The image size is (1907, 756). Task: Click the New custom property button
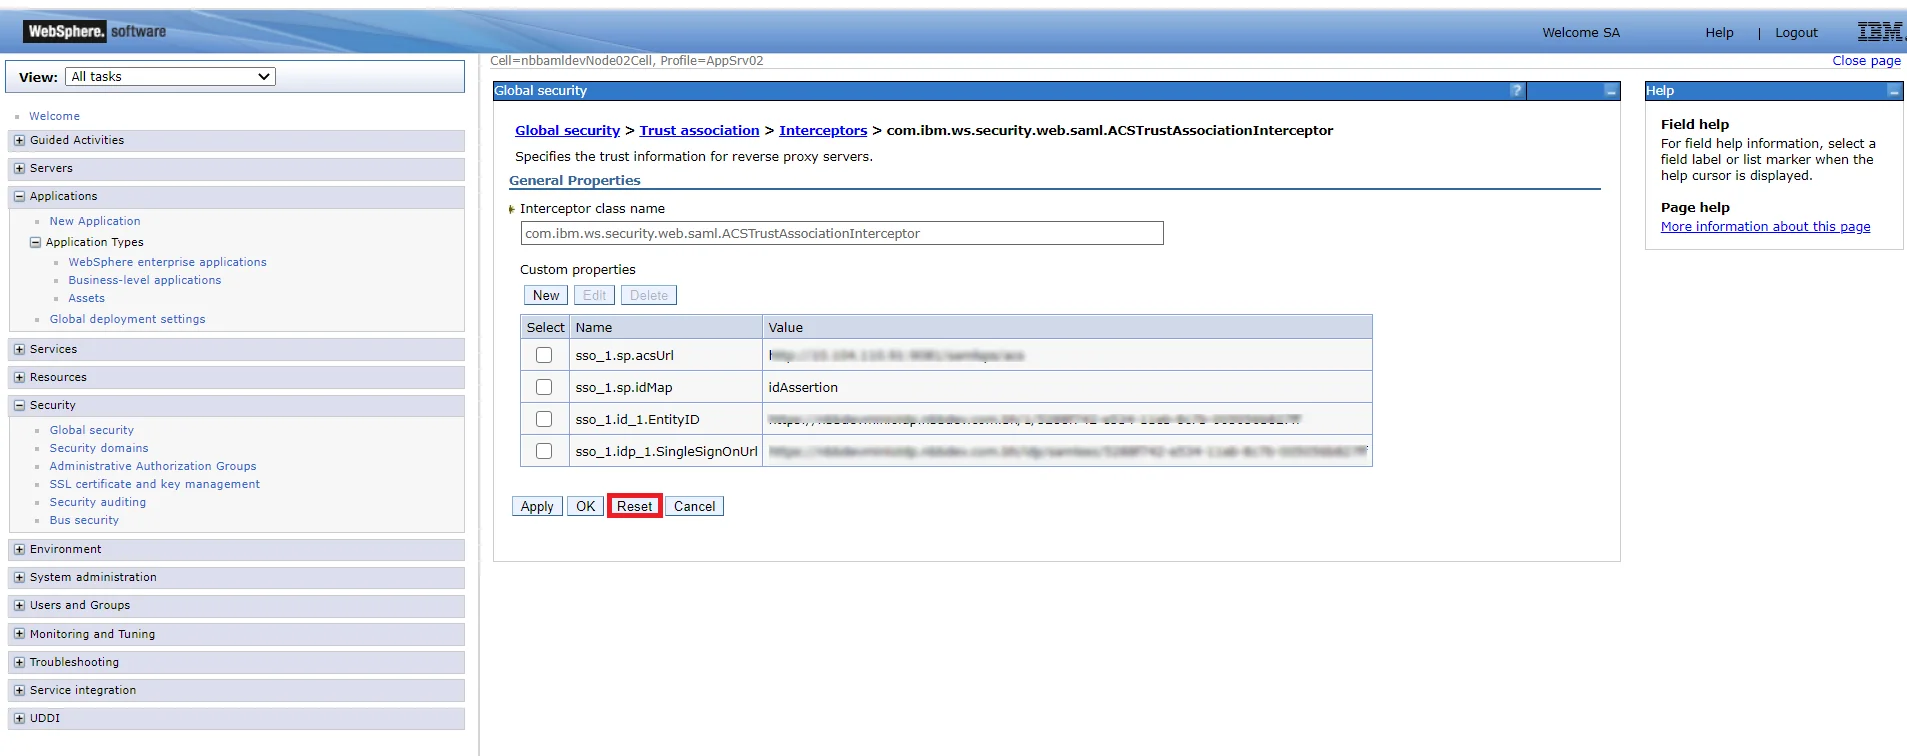[546, 295]
